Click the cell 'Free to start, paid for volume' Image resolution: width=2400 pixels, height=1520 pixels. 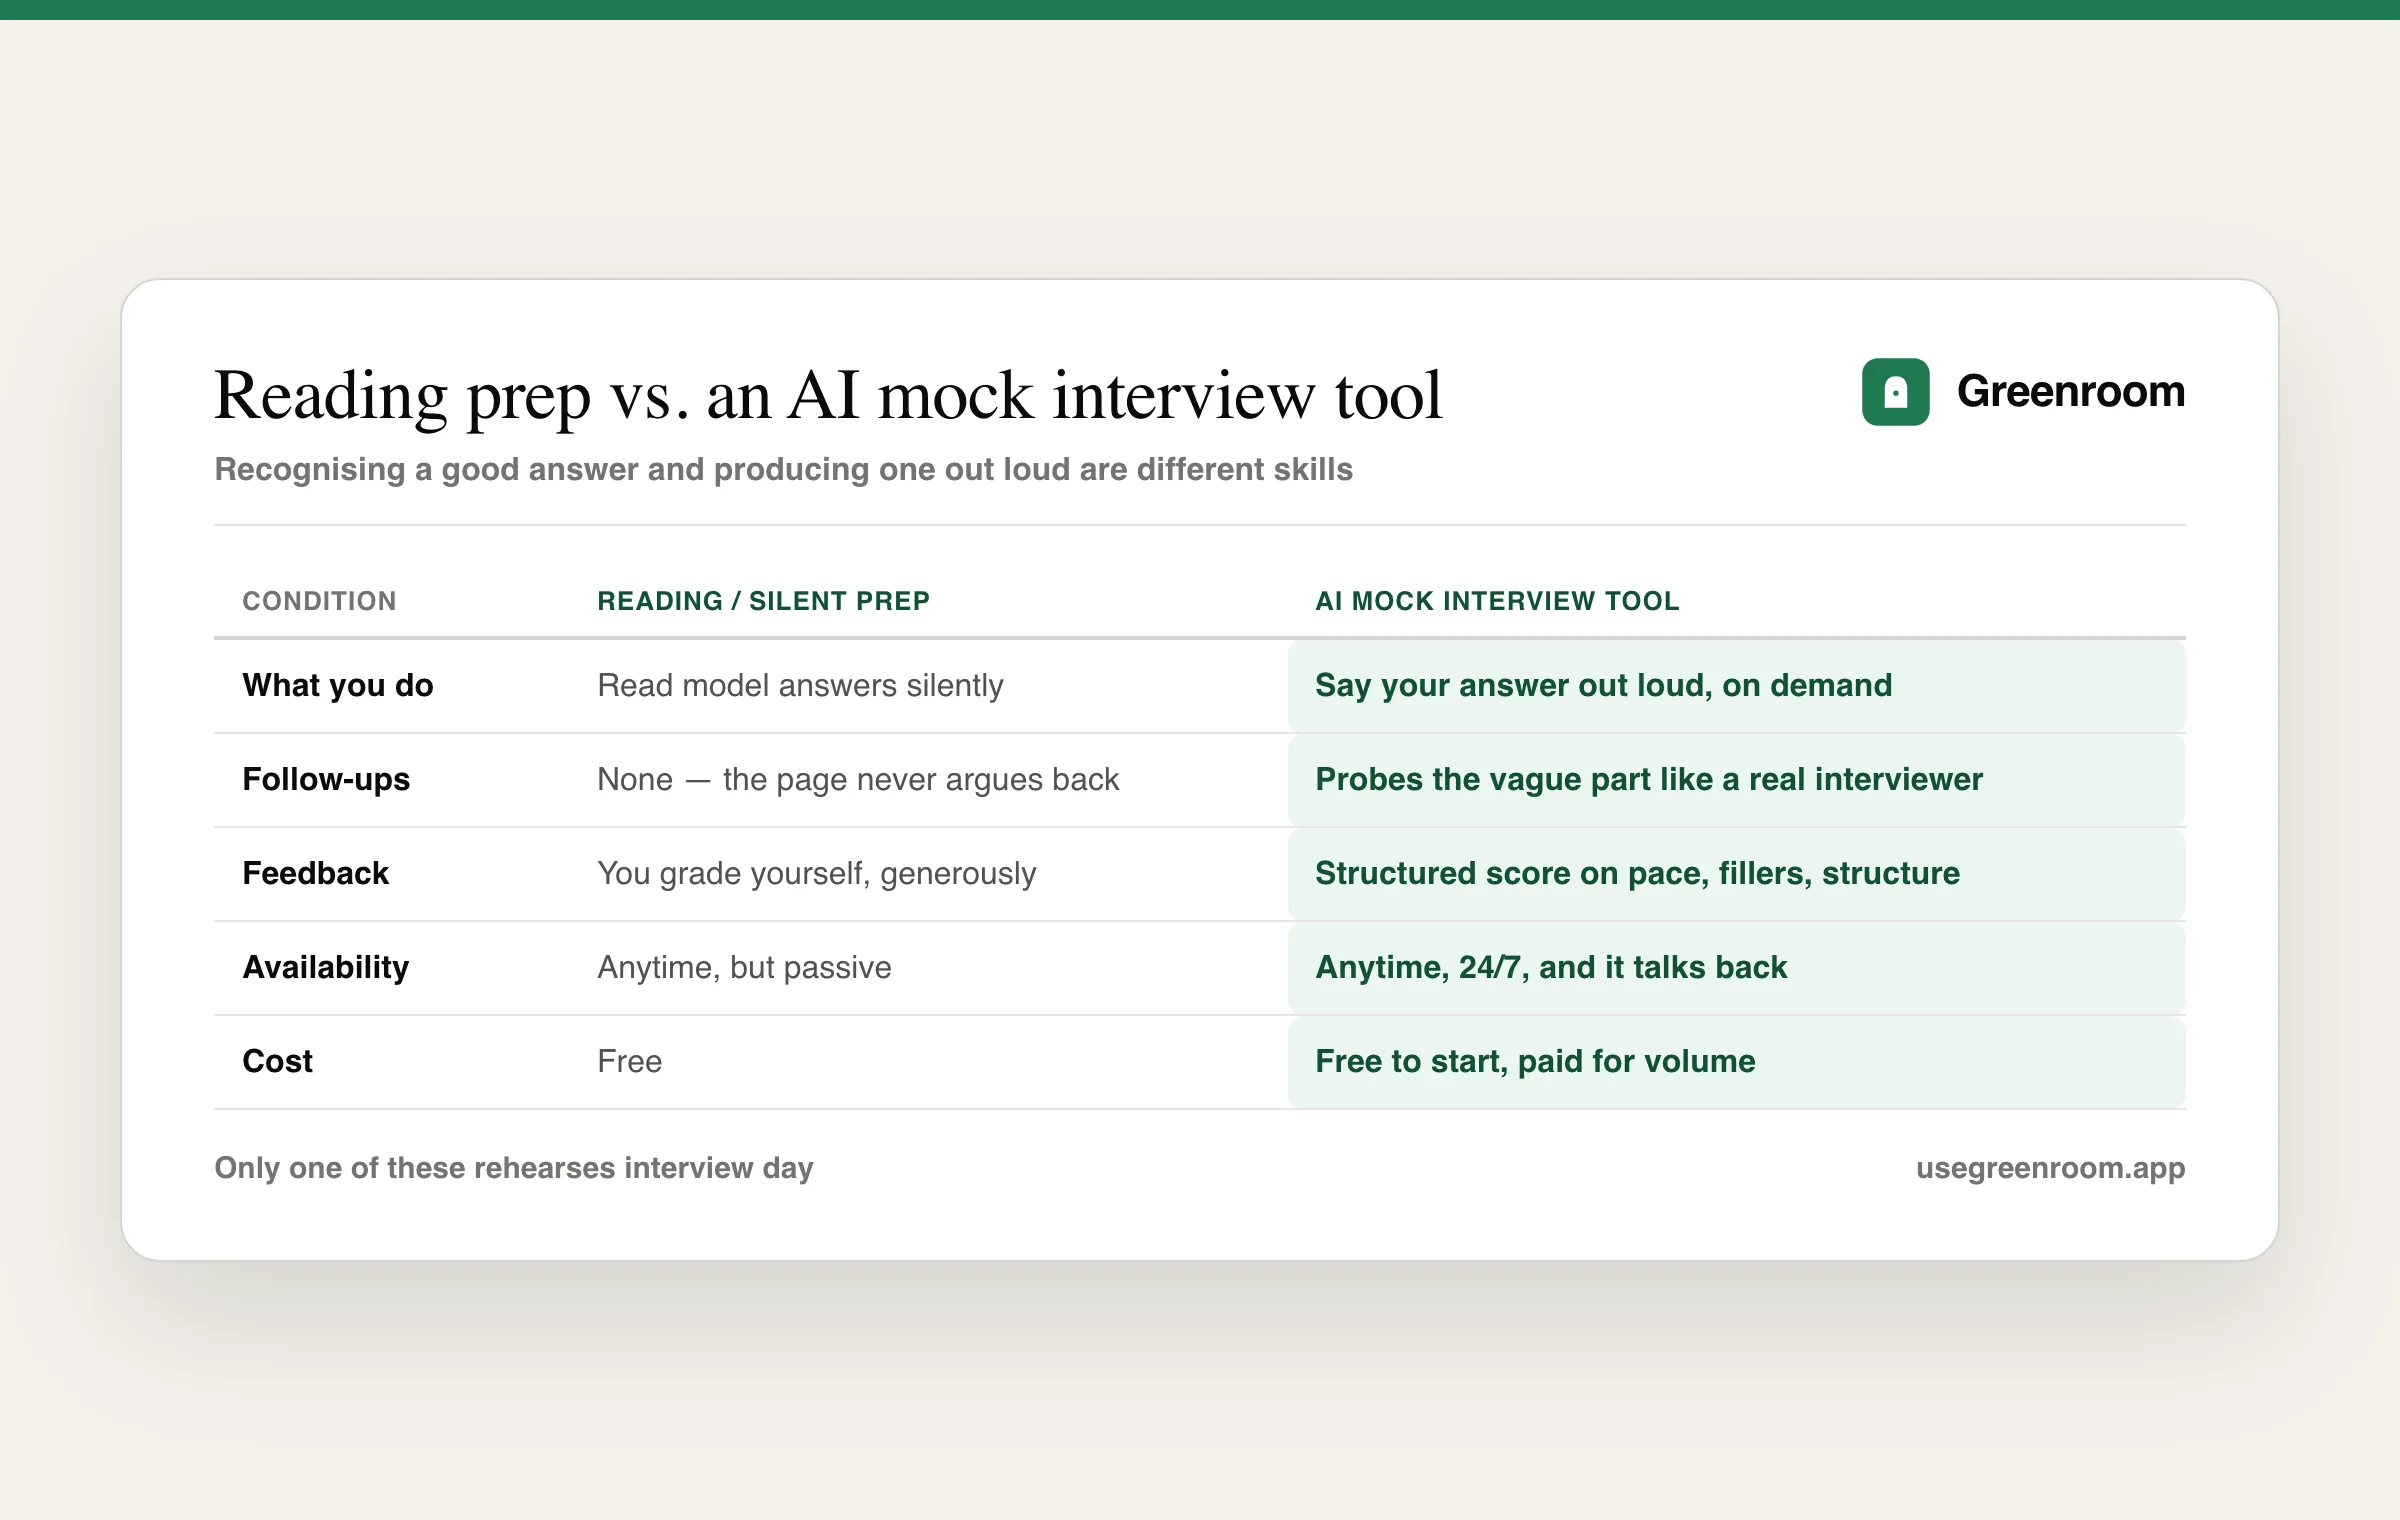pos(1736,1062)
